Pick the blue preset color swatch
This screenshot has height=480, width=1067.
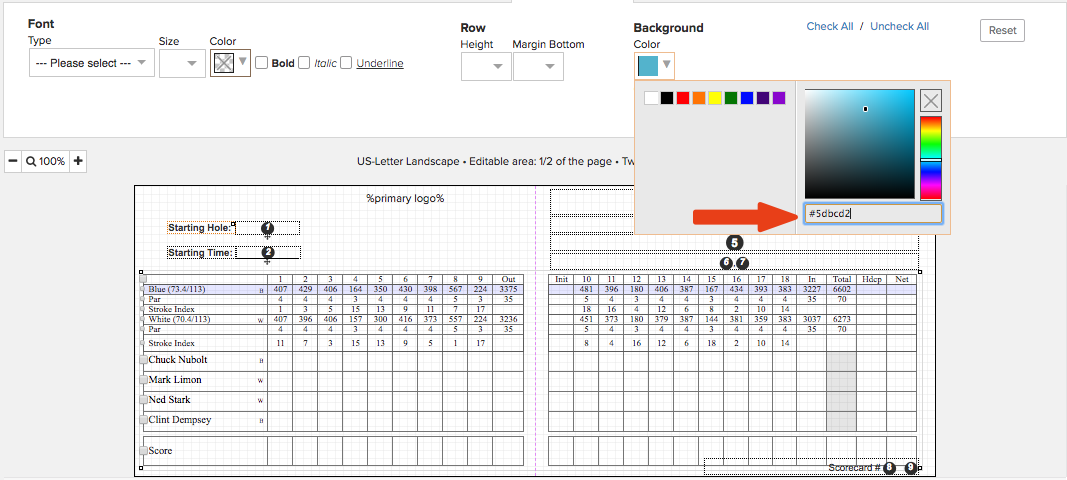click(747, 98)
